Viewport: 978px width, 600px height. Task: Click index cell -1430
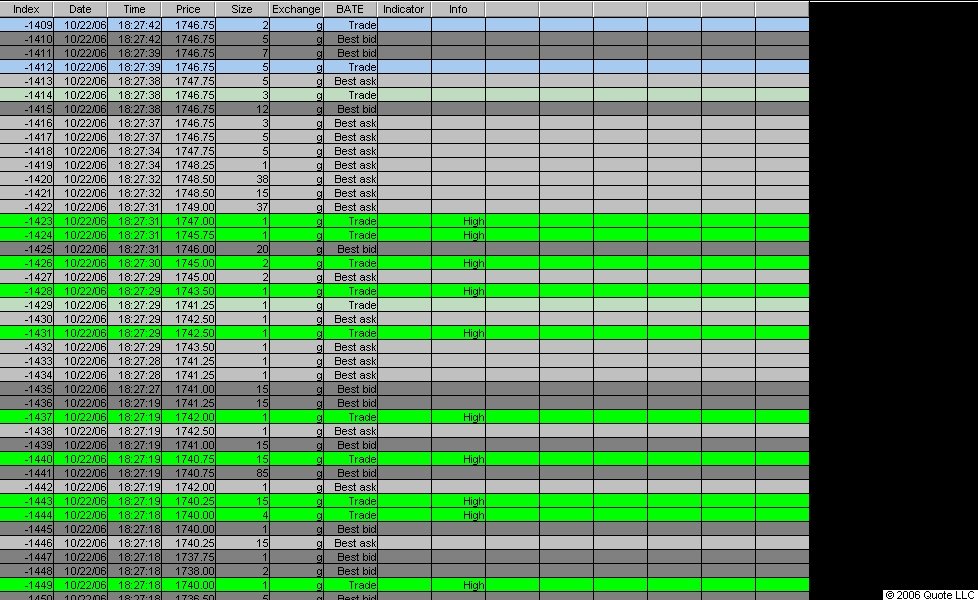[27, 319]
